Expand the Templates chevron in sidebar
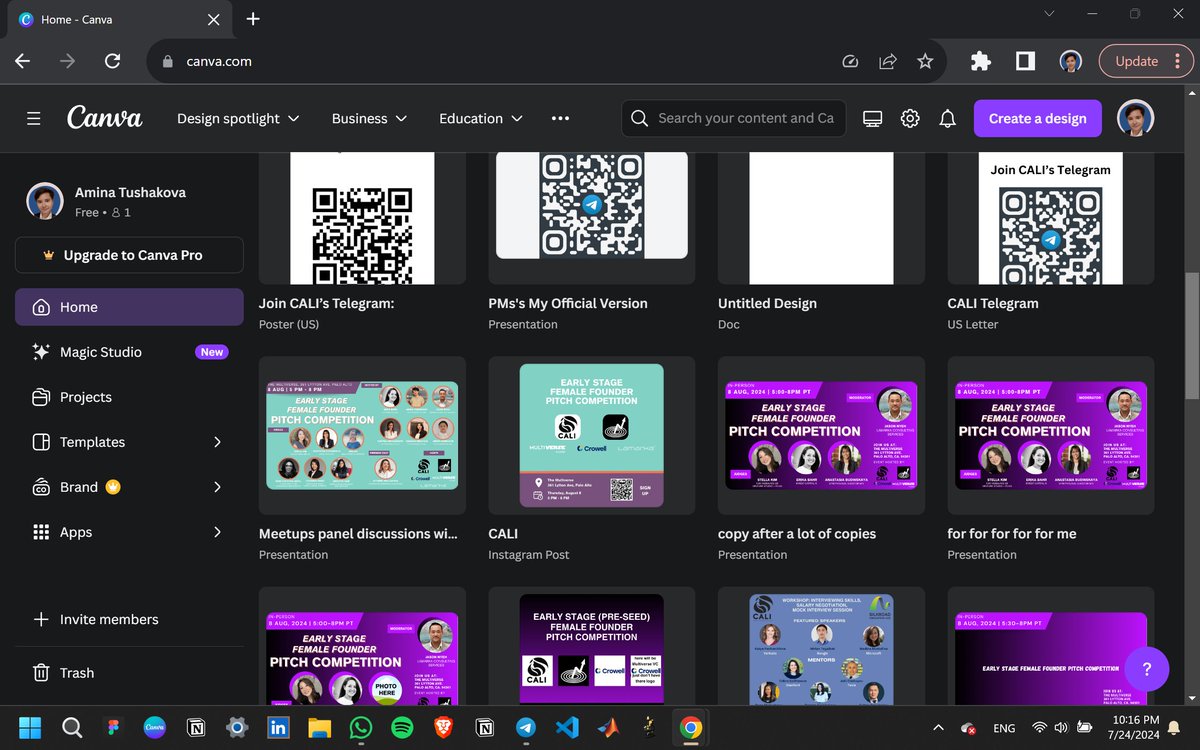 point(218,442)
